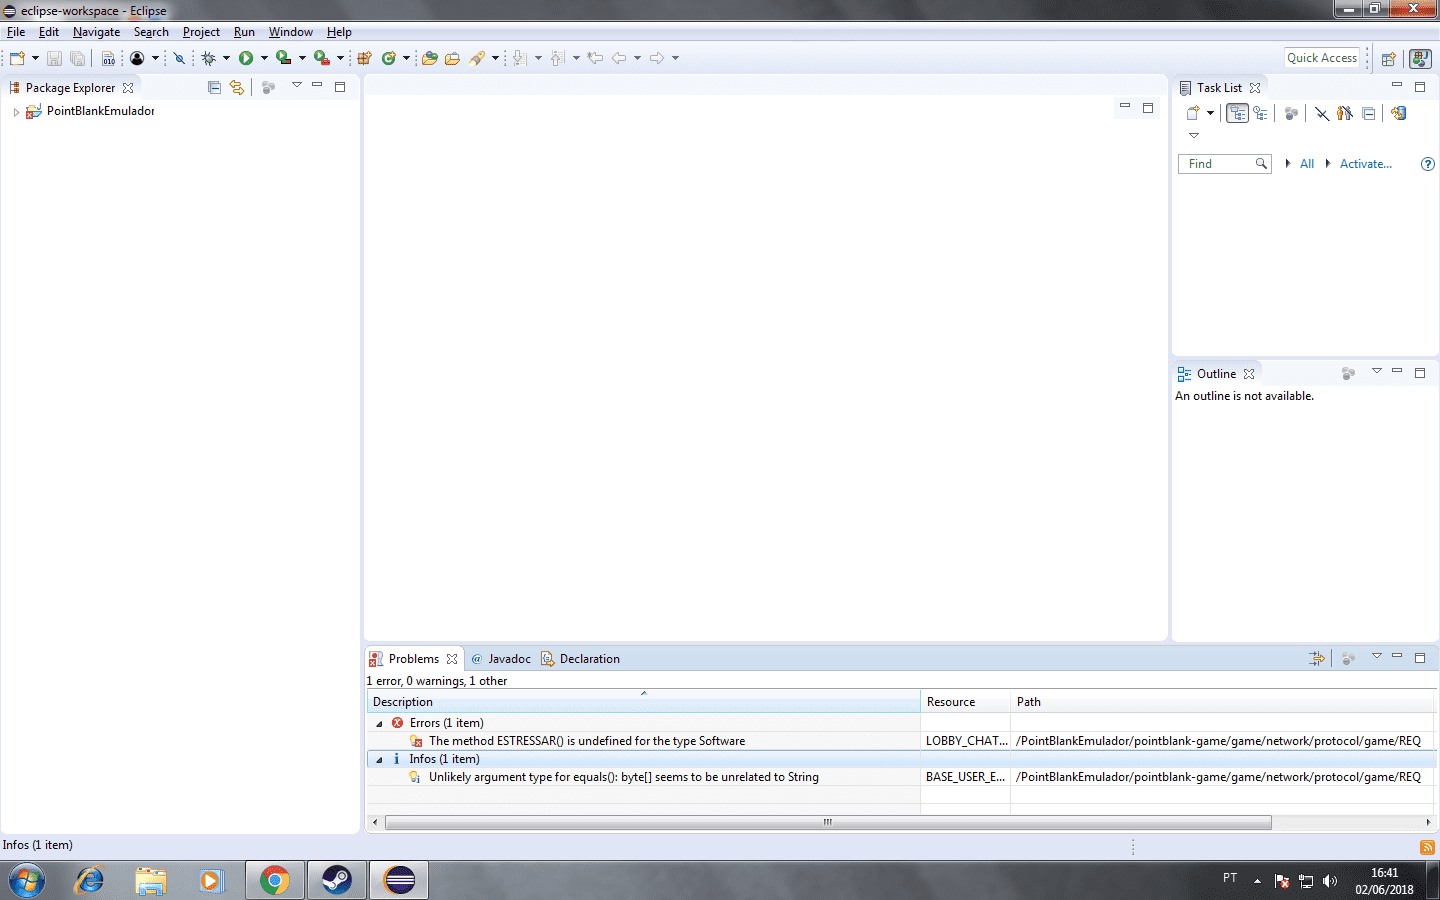Click the Last Edit Location arrow icon
The image size is (1440, 900).
[595, 58]
